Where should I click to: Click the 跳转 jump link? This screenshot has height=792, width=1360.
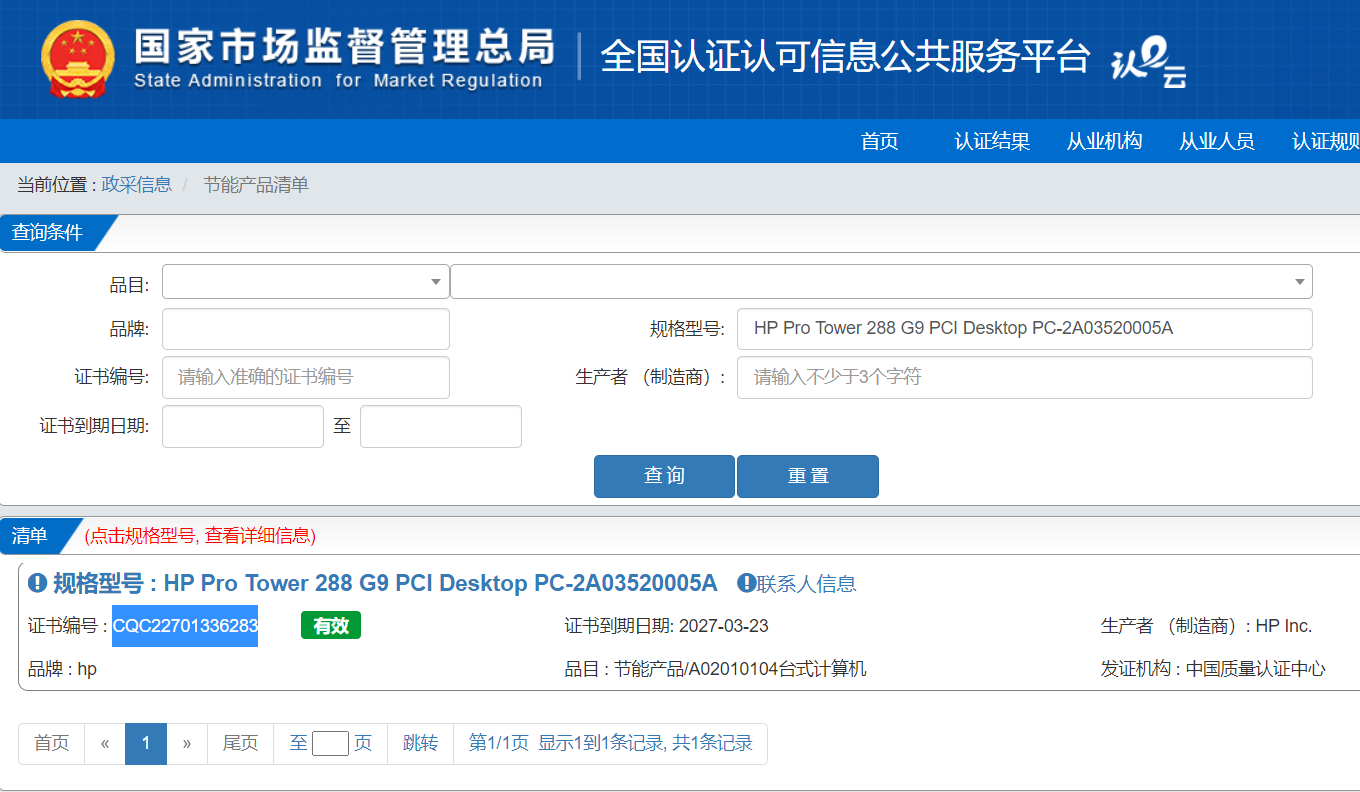[420, 744]
